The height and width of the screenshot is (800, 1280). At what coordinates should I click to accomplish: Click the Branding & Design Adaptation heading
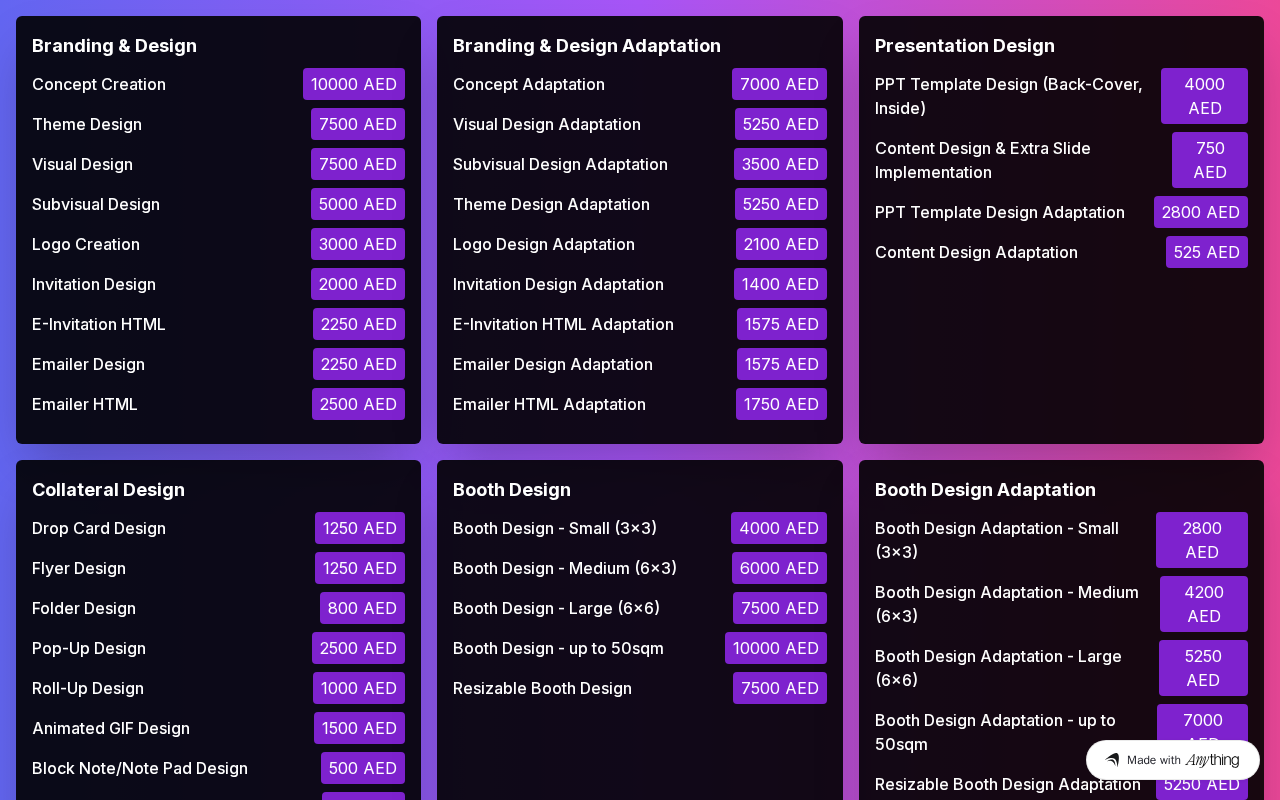586,46
